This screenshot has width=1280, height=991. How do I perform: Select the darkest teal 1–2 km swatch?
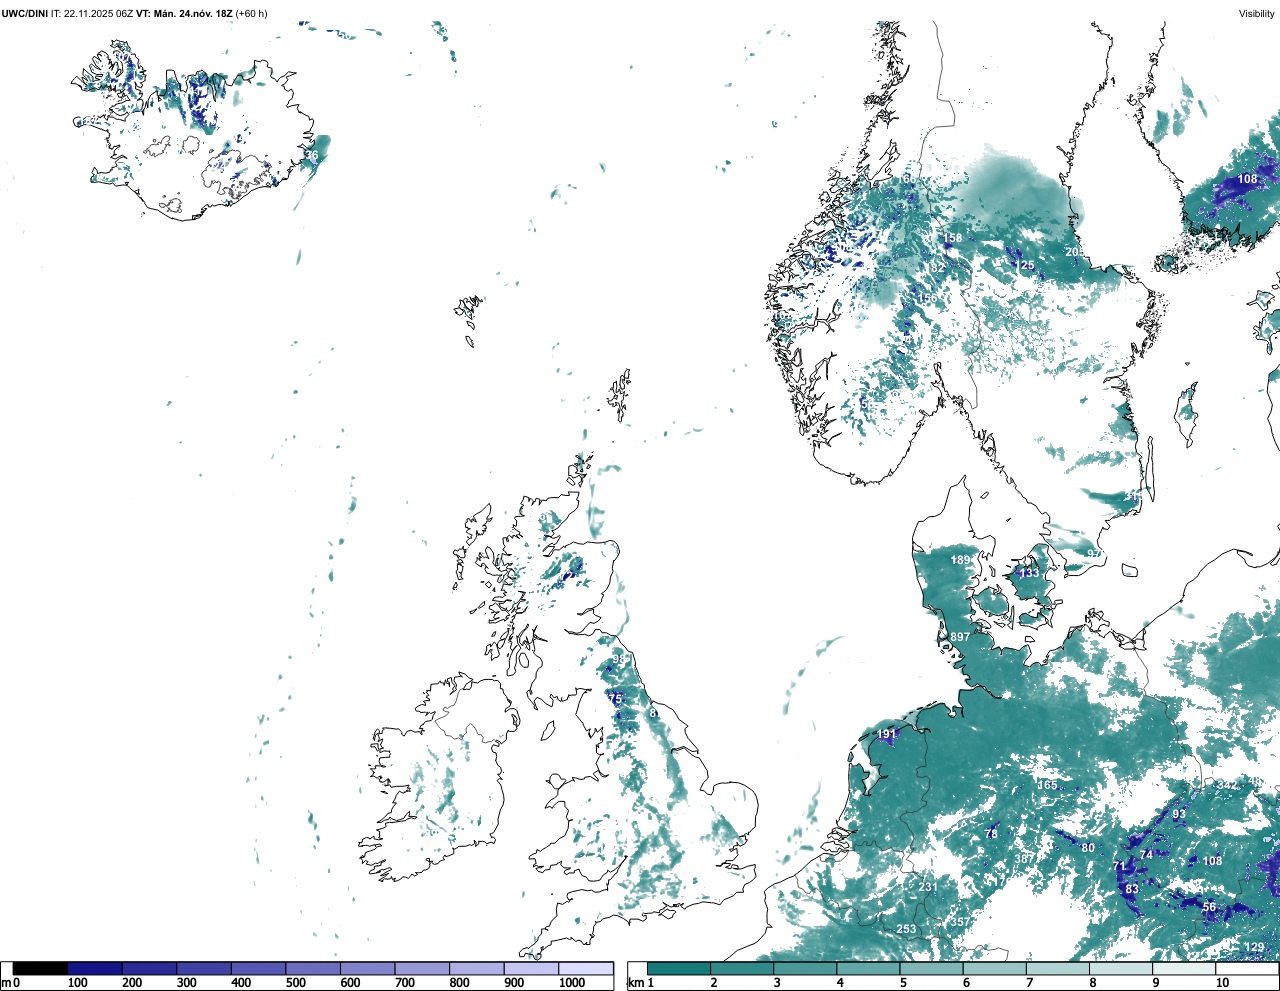[679, 968]
